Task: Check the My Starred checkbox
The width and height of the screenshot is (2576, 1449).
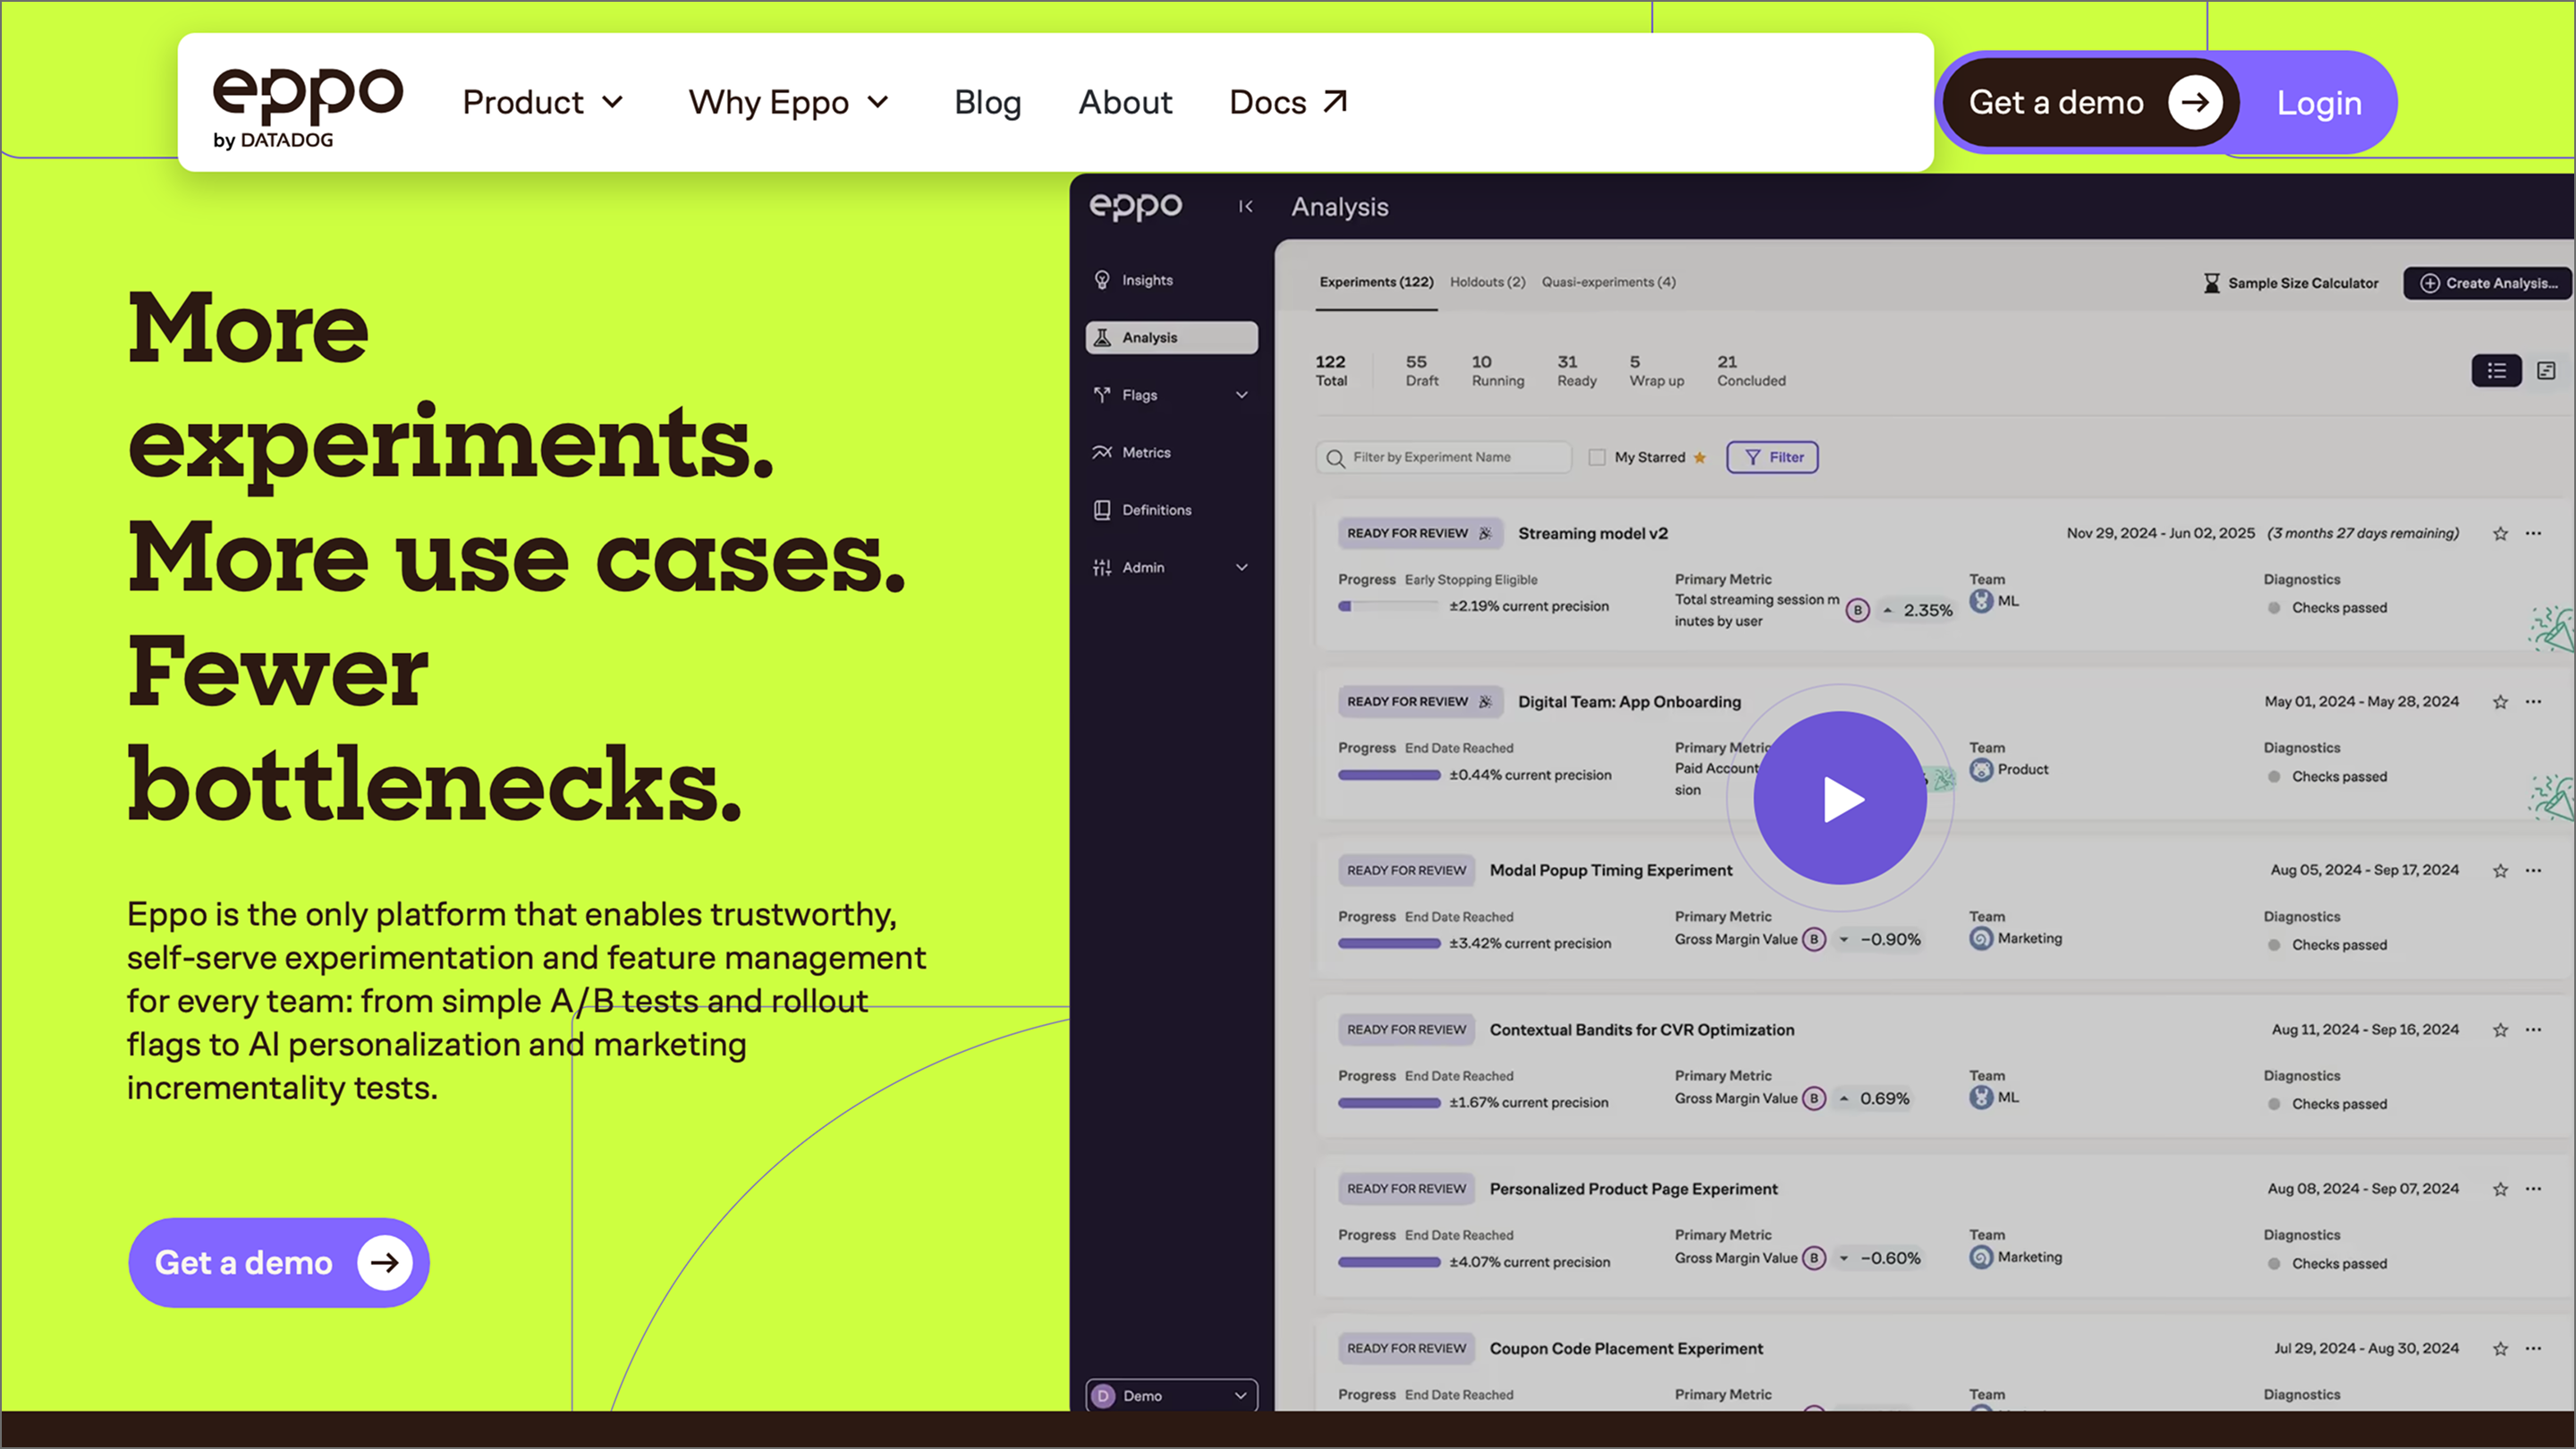Action: click(1597, 457)
